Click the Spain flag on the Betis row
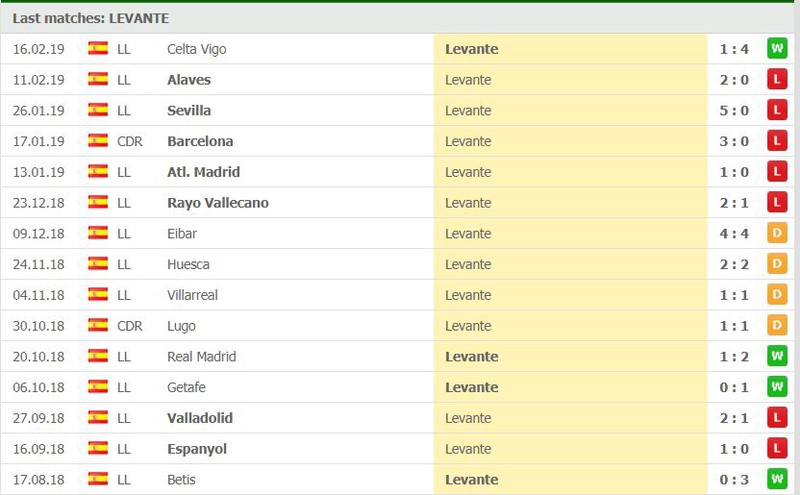Screen dimensions: 800x495 point(98,479)
